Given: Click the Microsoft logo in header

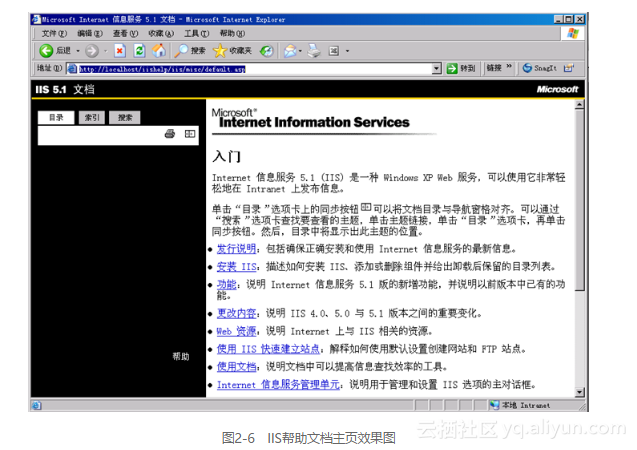Looking at the screenshot, I should [x=557, y=89].
